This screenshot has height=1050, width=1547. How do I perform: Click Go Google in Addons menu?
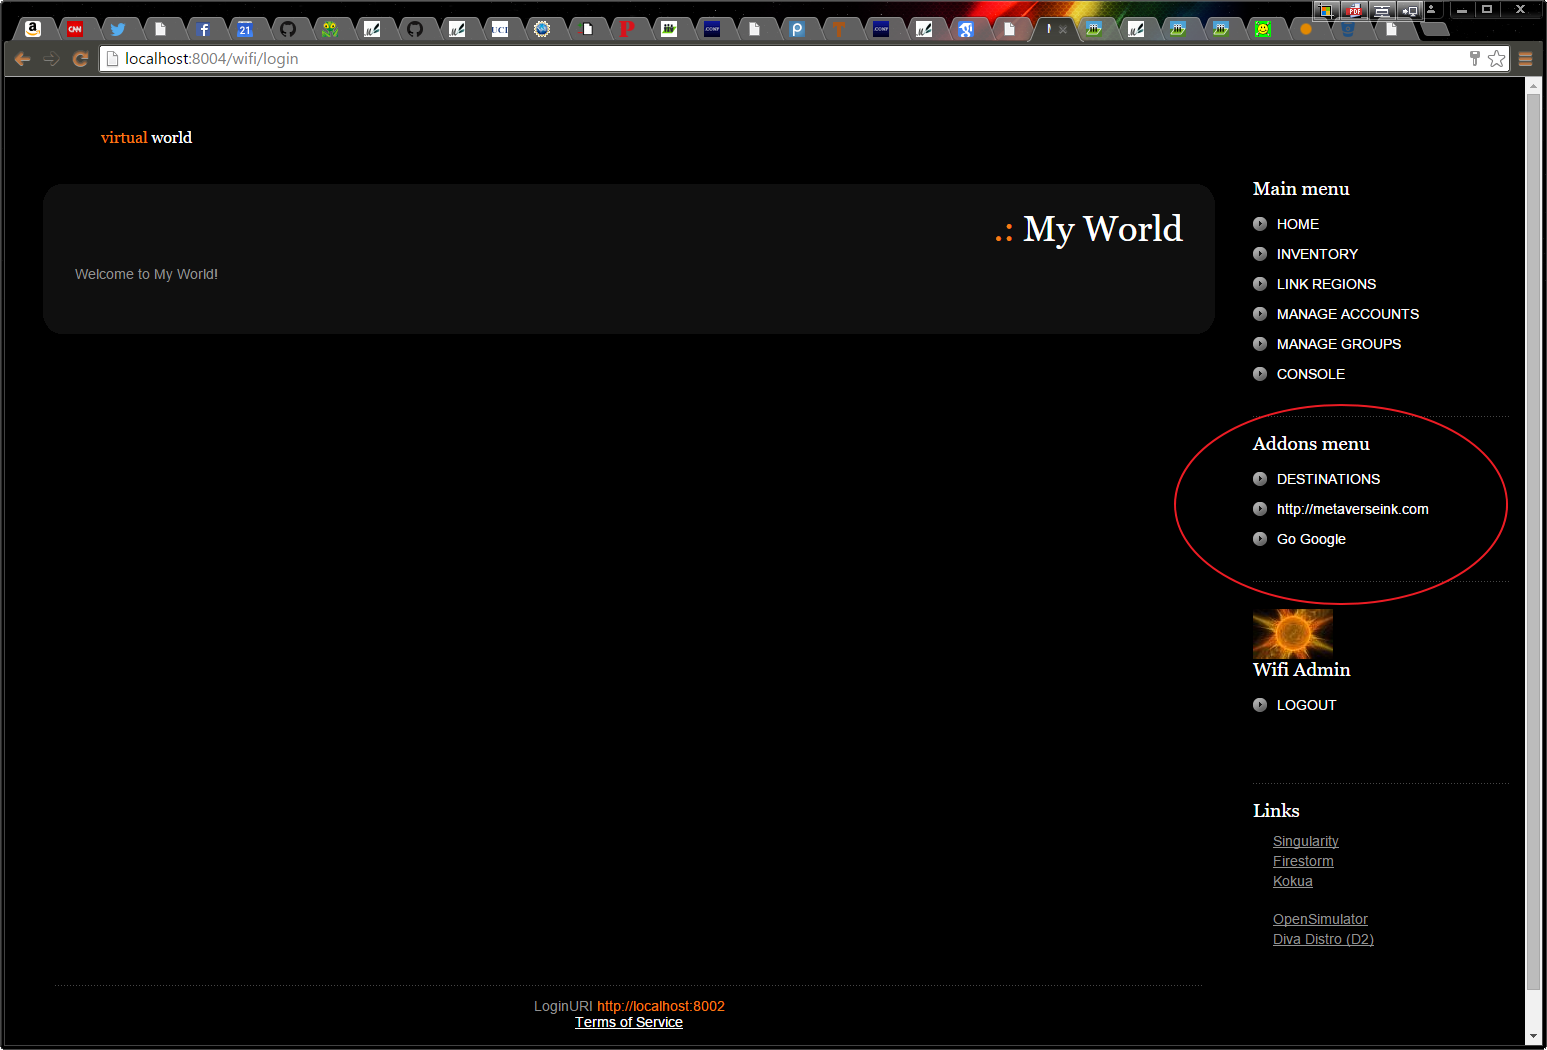click(1311, 539)
